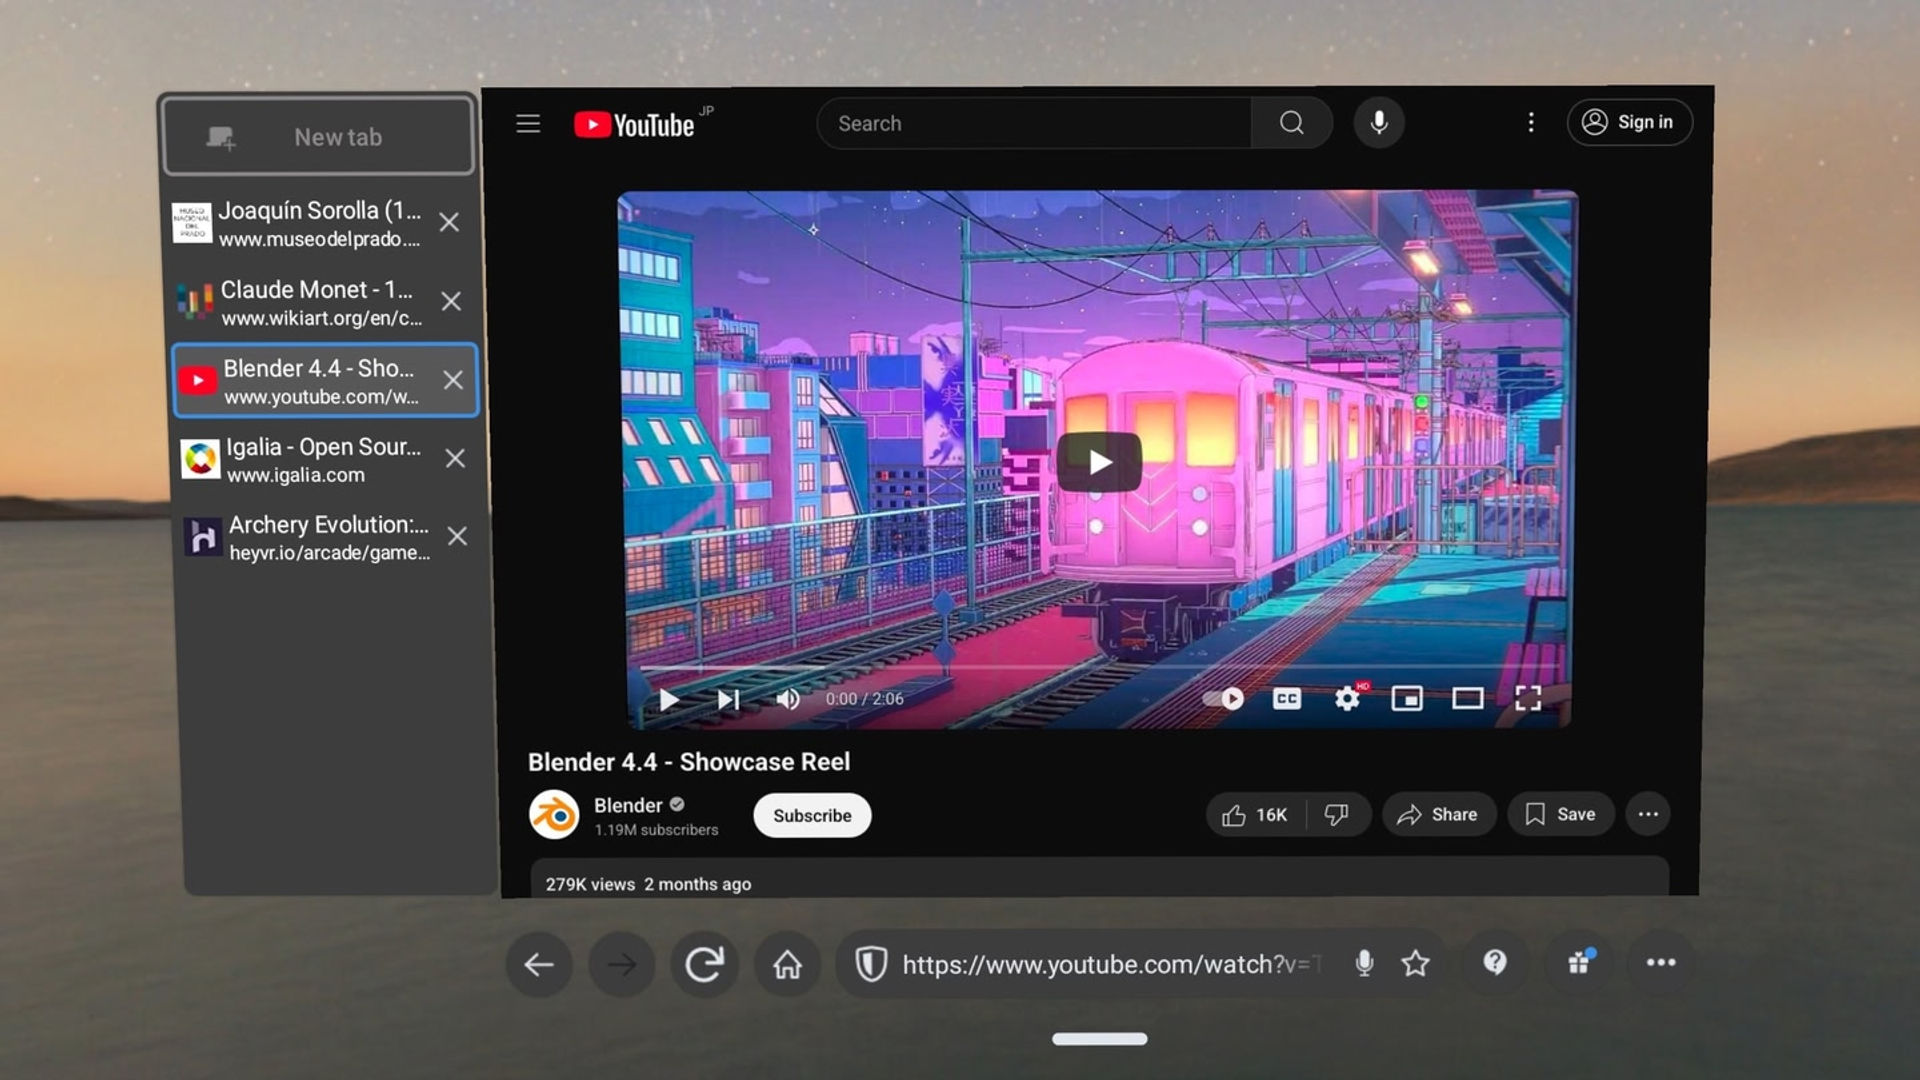Screen dimensions: 1920x1080
Task: Go to the browser home page
Action: click(787, 964)
